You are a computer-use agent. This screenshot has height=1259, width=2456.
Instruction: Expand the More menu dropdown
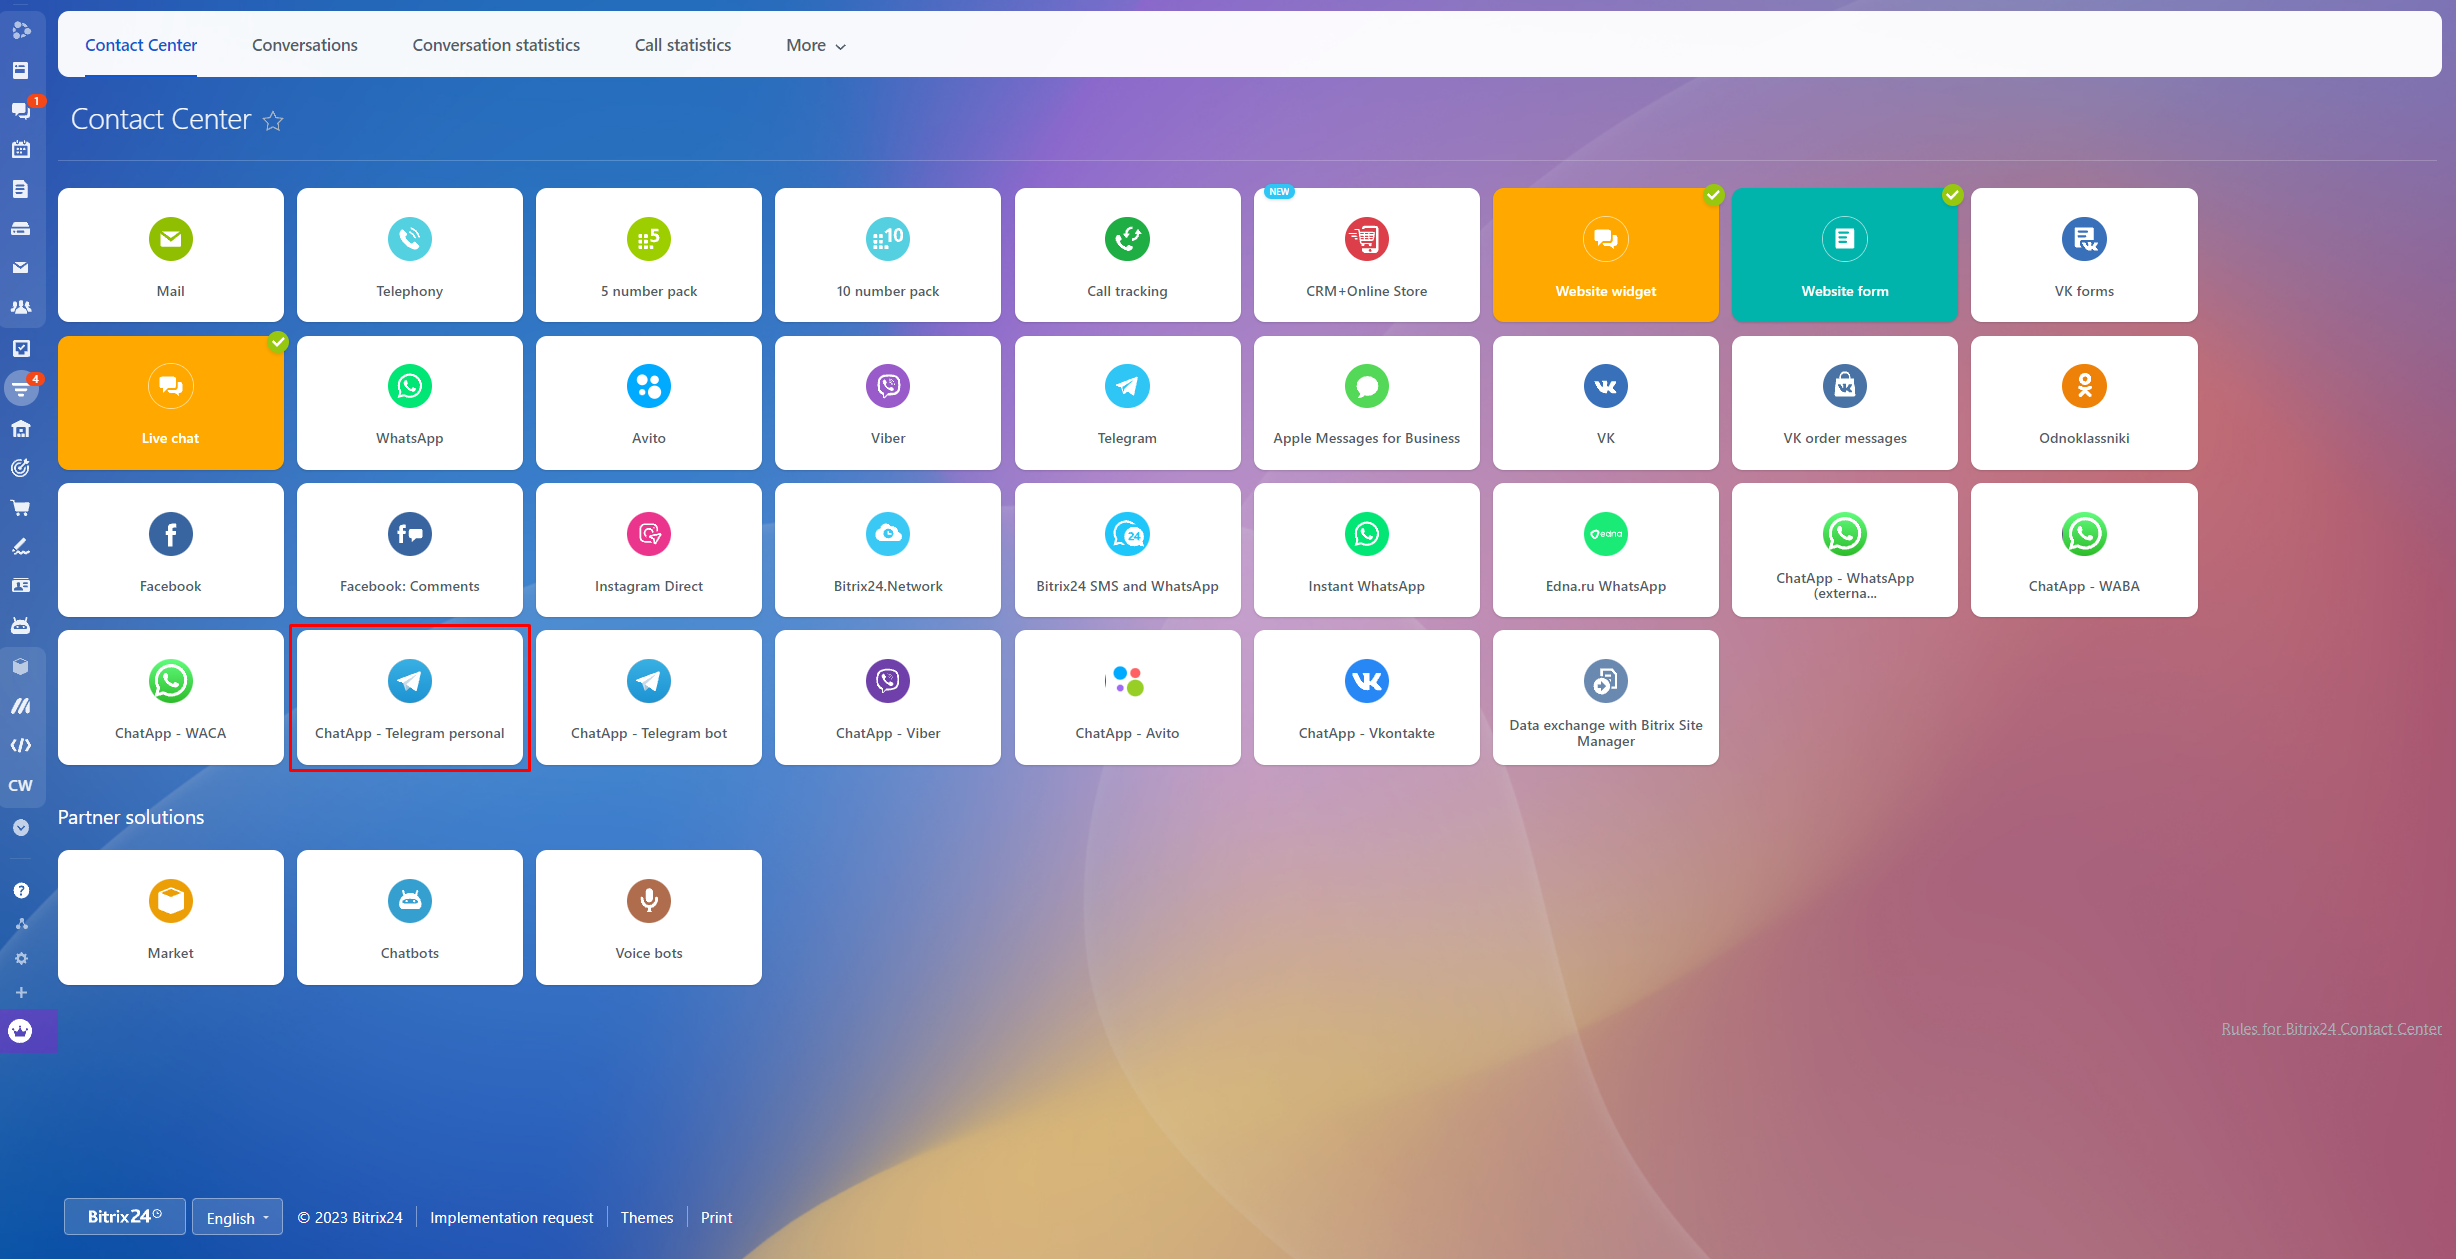[x=815, y=45]
